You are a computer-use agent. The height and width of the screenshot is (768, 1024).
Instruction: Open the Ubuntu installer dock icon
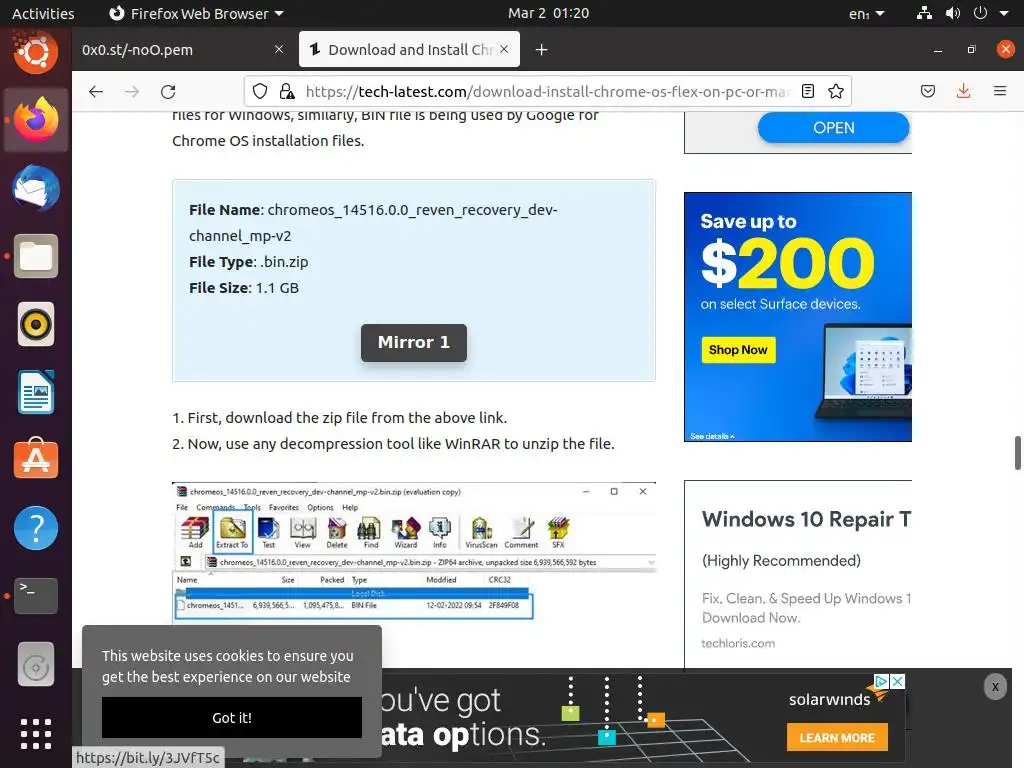[36, 52]
